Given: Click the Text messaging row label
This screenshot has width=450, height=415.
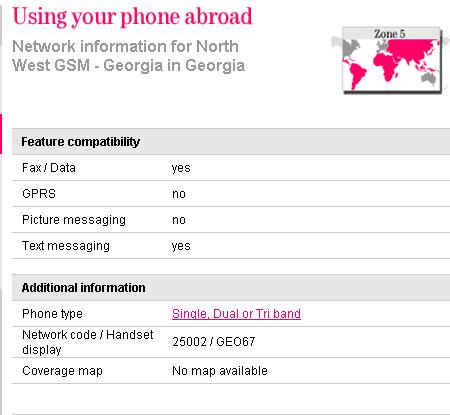Looking at the screenshot, I should (66, 246).
